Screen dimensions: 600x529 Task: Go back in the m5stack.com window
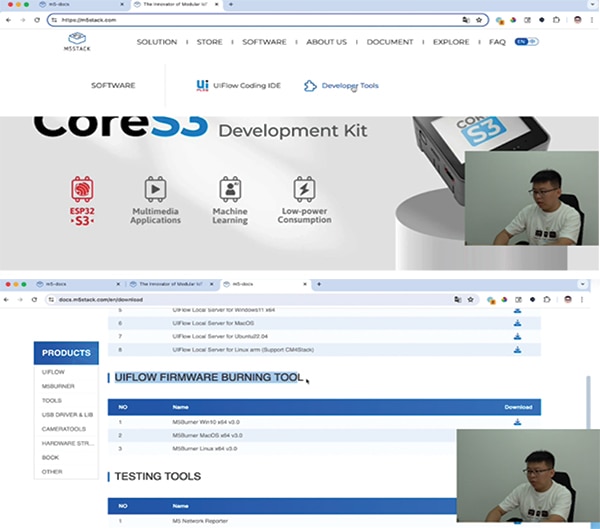[8, 20]
